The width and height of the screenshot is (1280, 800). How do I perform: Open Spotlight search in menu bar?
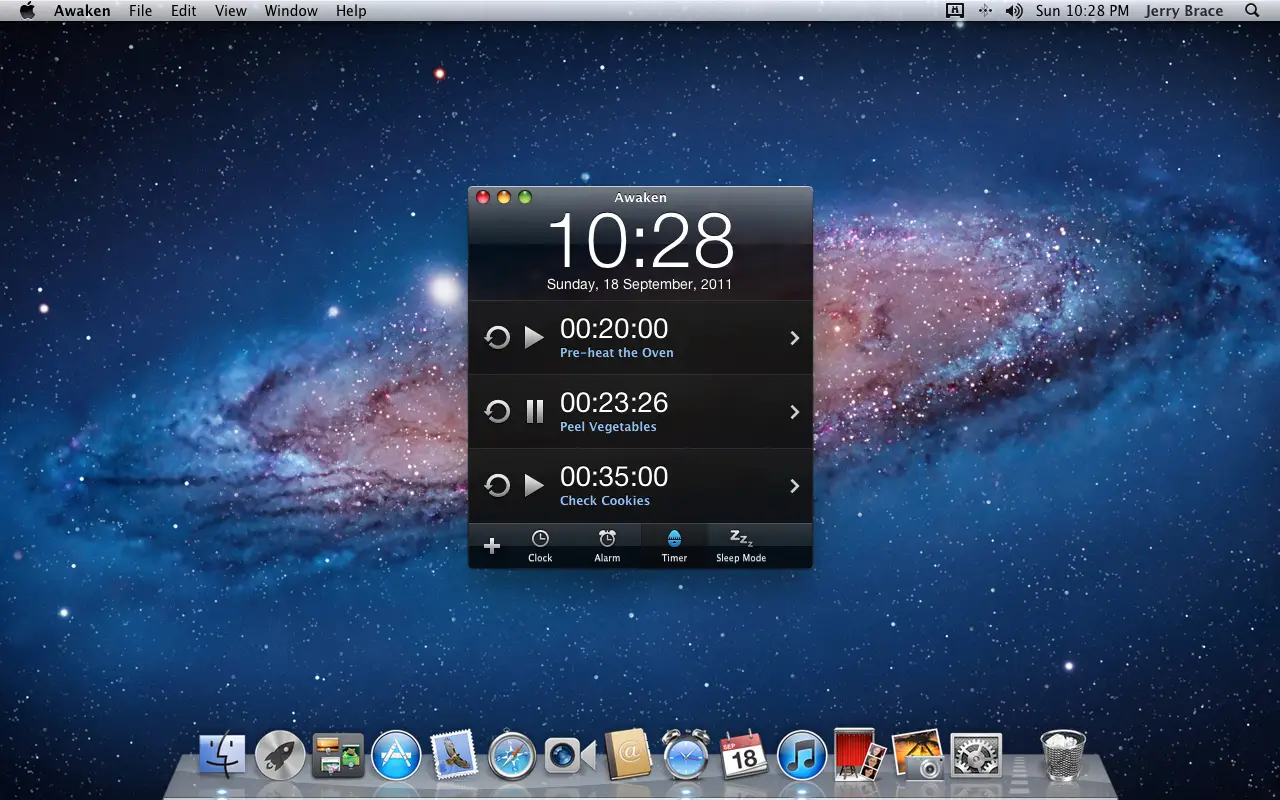(1252, 11)
